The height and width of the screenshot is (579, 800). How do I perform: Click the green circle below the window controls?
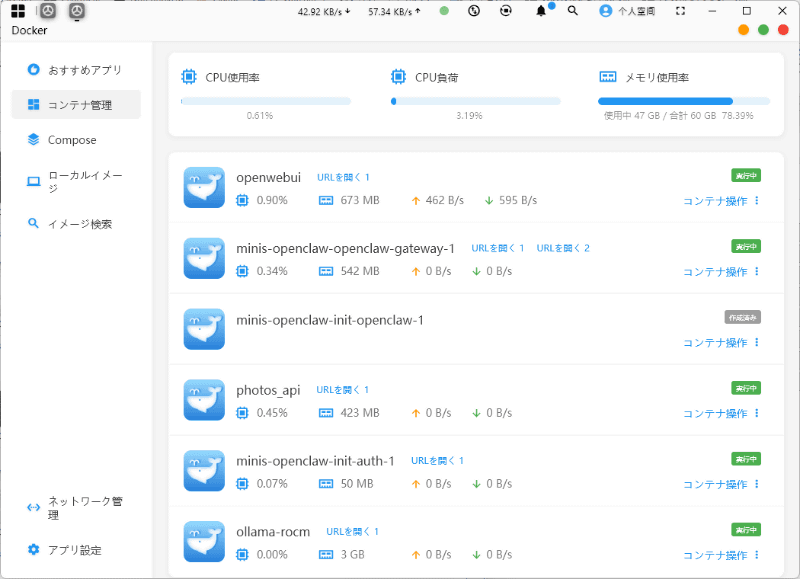[x=763, y=30]
